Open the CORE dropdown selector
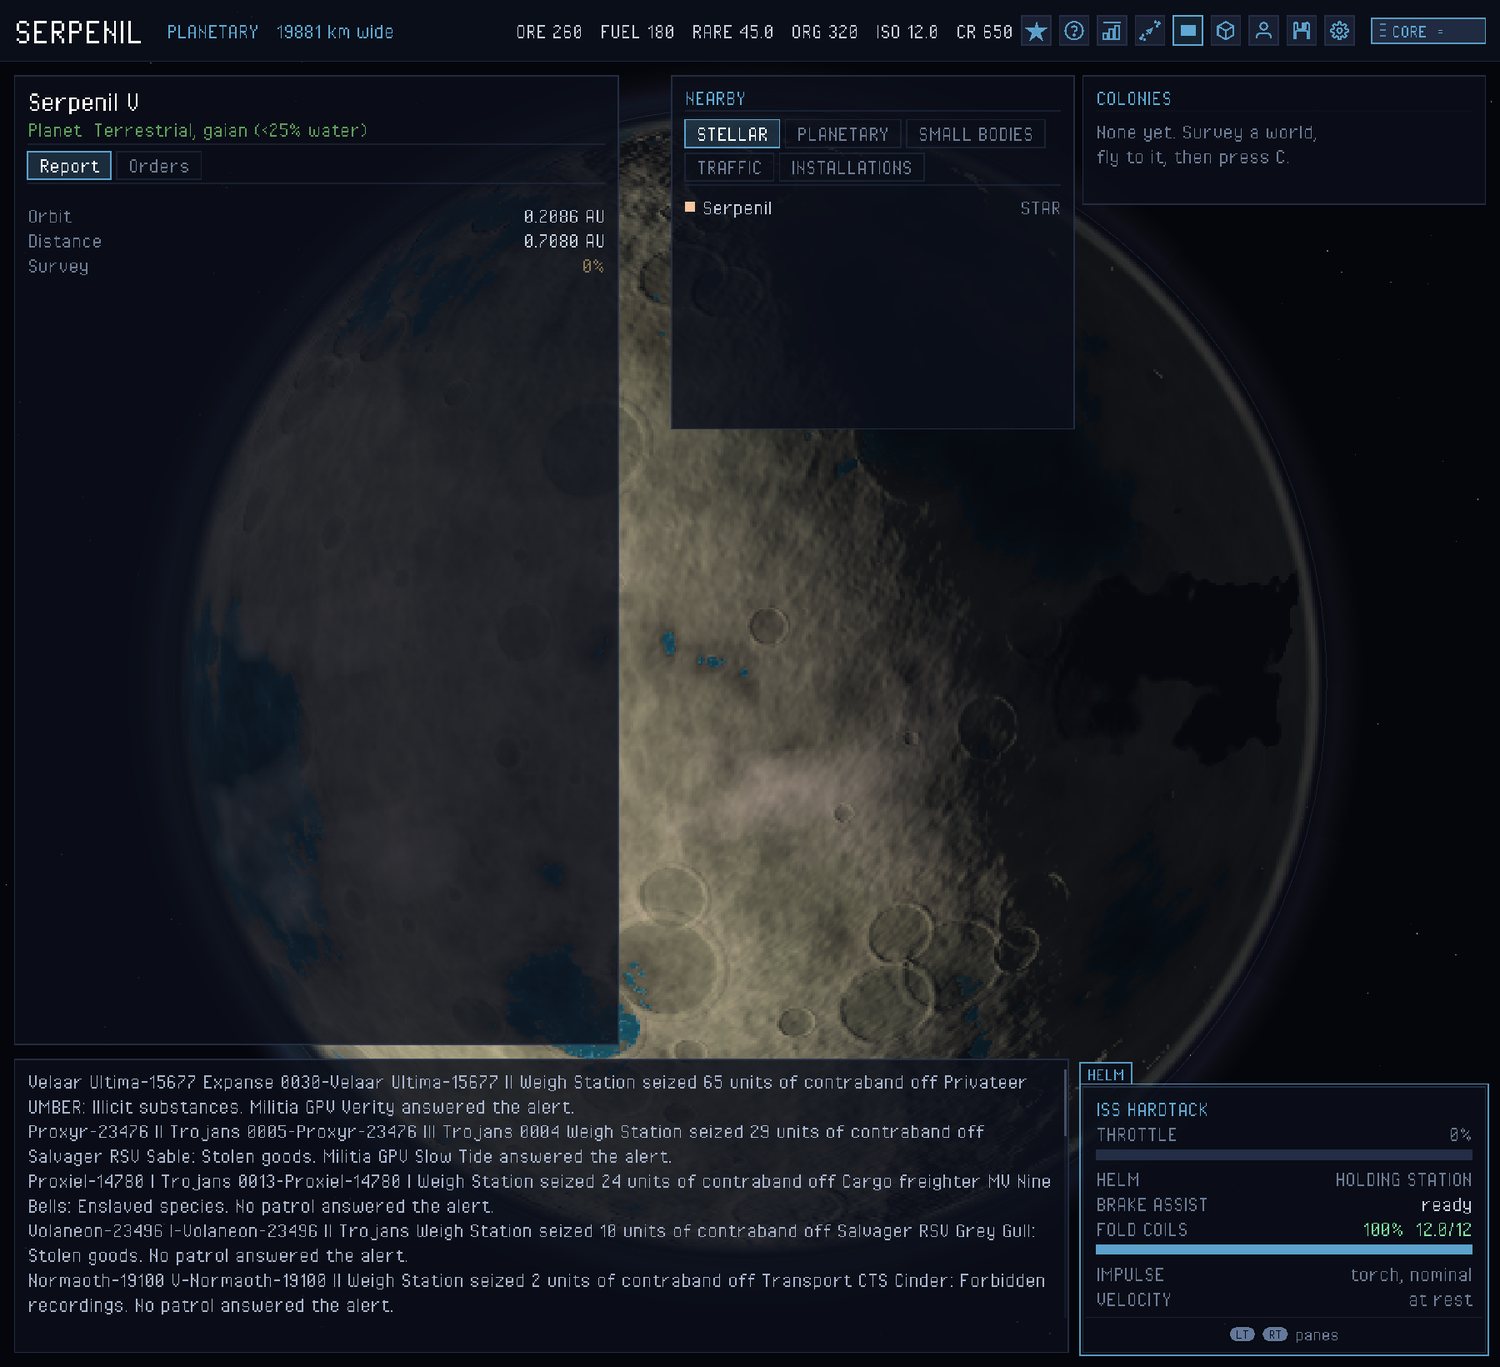The width and height of the screenshot is (1500, 1367). pos(1428,32)
